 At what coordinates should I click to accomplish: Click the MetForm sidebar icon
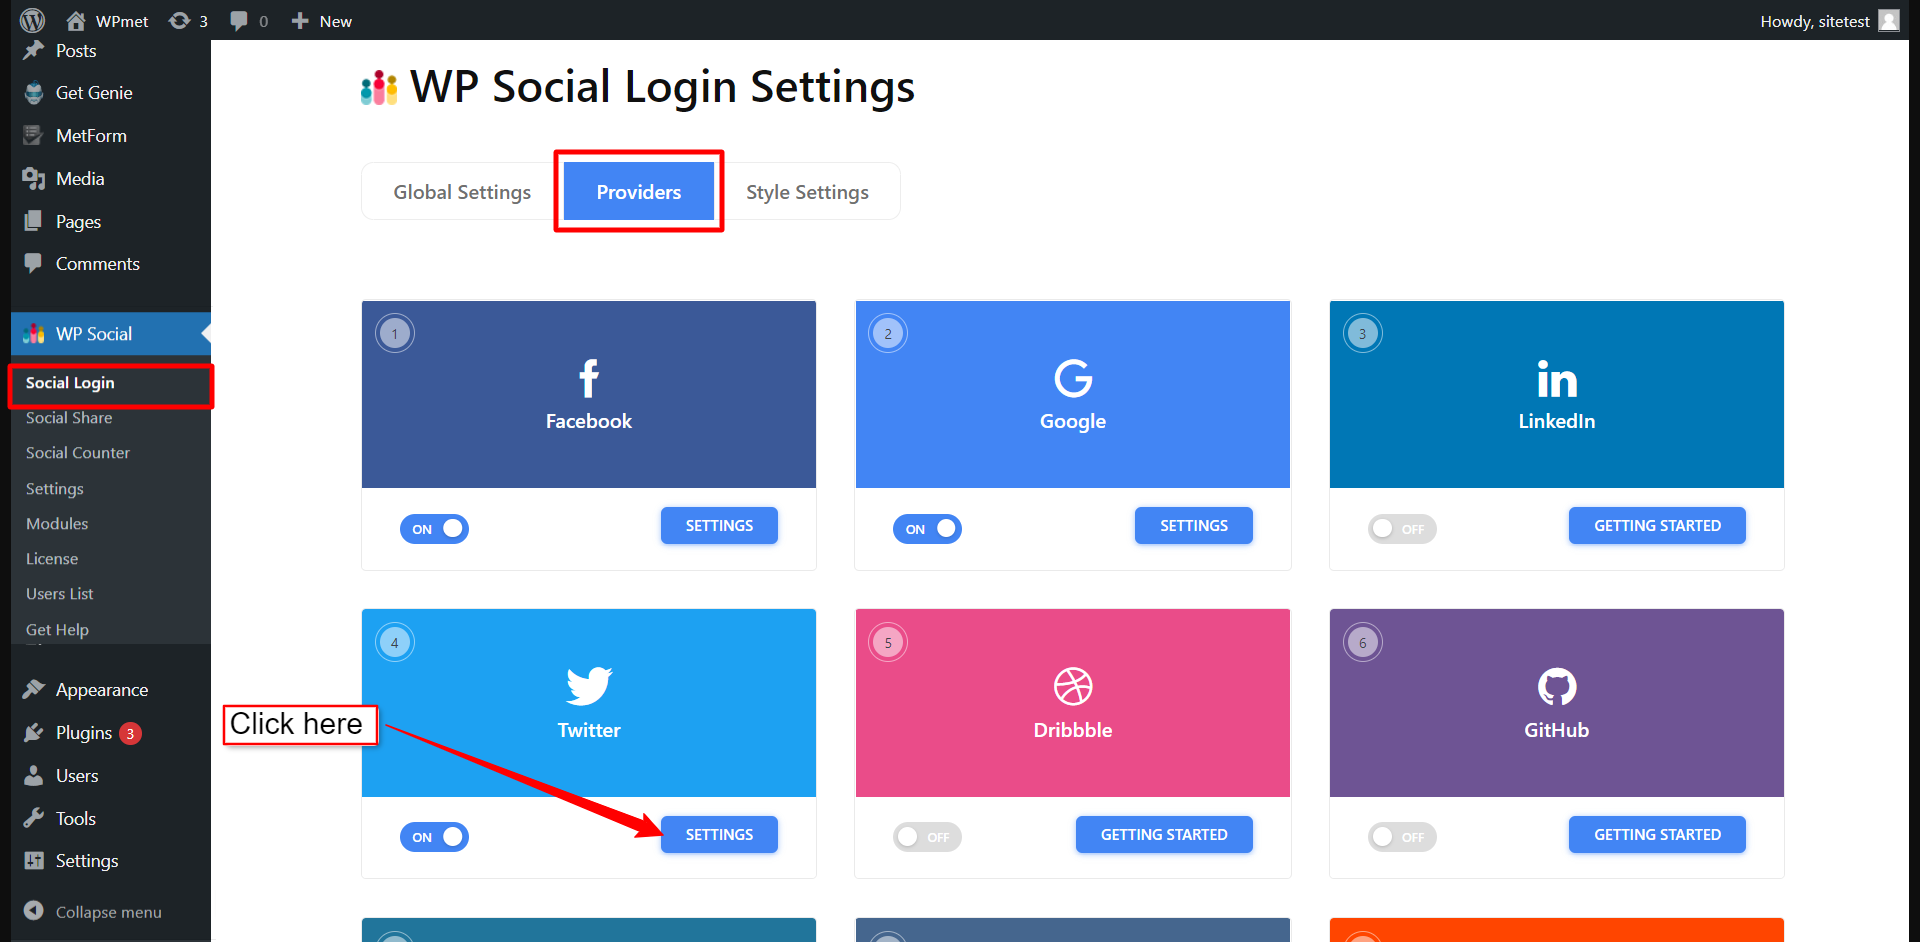click(x=34, y=135)
